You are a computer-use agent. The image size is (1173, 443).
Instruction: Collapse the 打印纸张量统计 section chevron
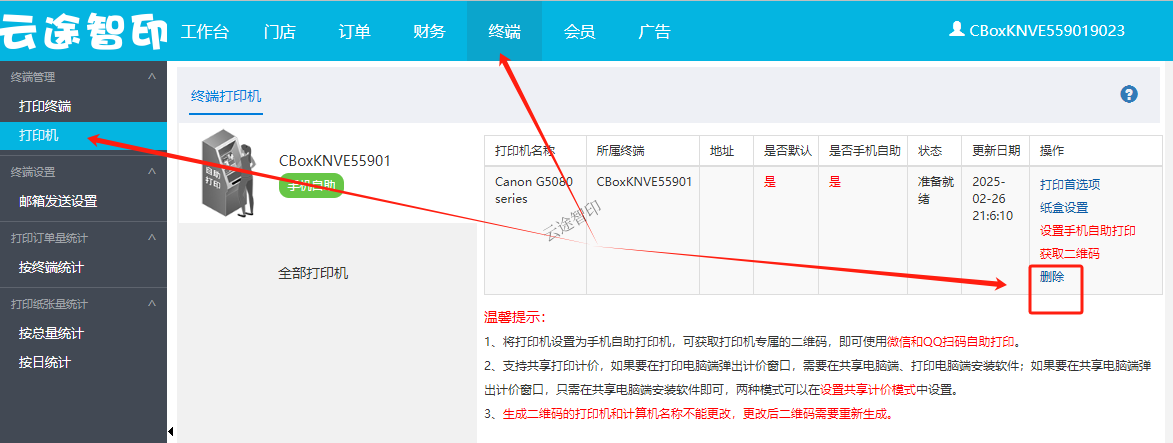pos(151,304)
